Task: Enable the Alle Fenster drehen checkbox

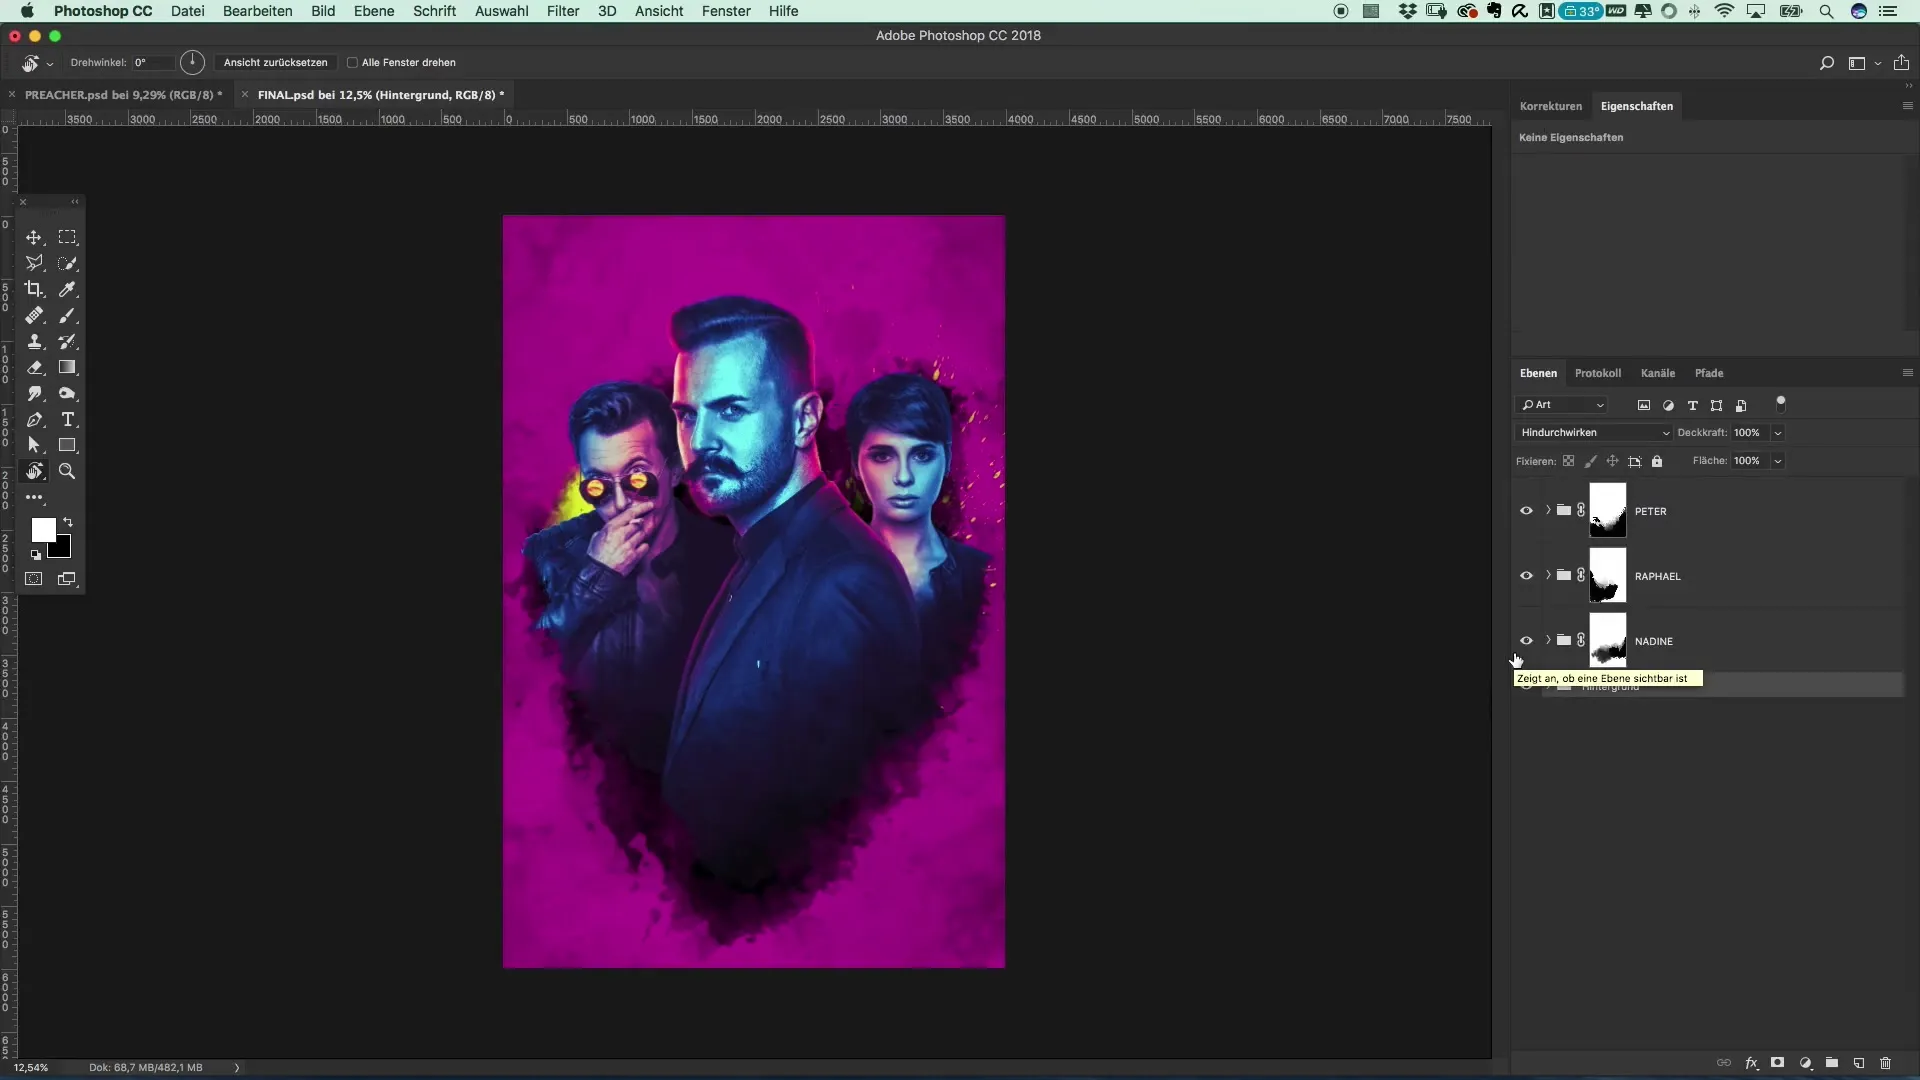Action: [x=352, y=62]
